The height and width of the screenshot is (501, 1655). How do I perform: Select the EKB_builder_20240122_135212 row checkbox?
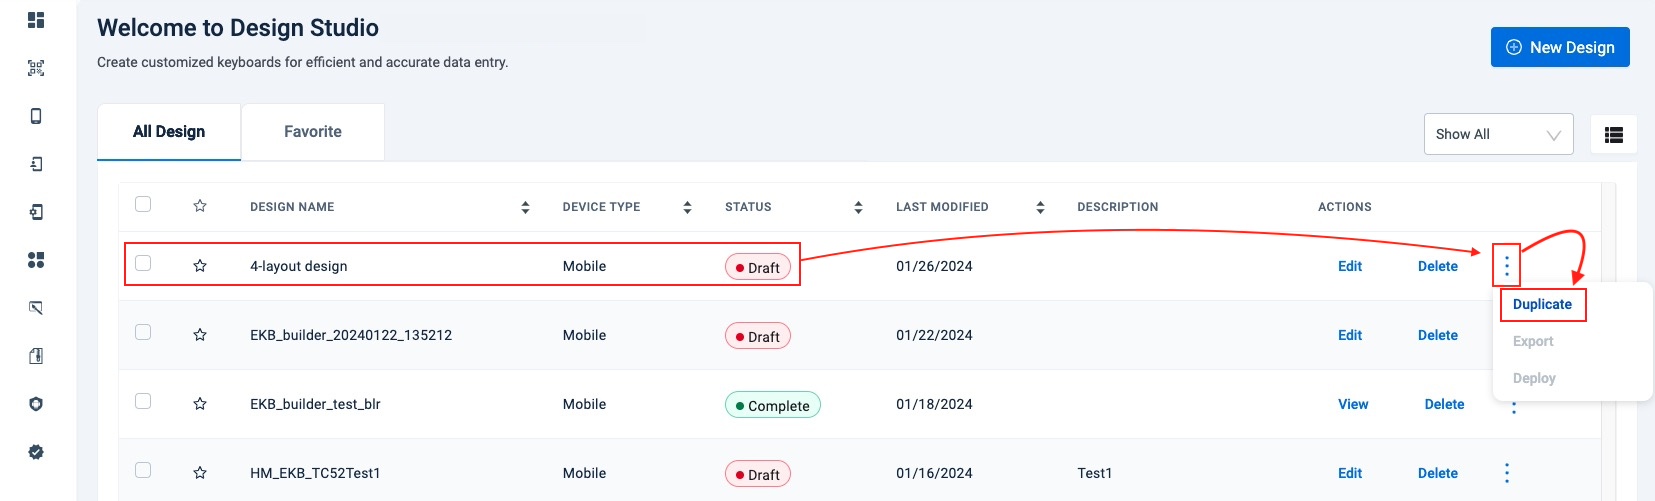[x=143, y=332]
